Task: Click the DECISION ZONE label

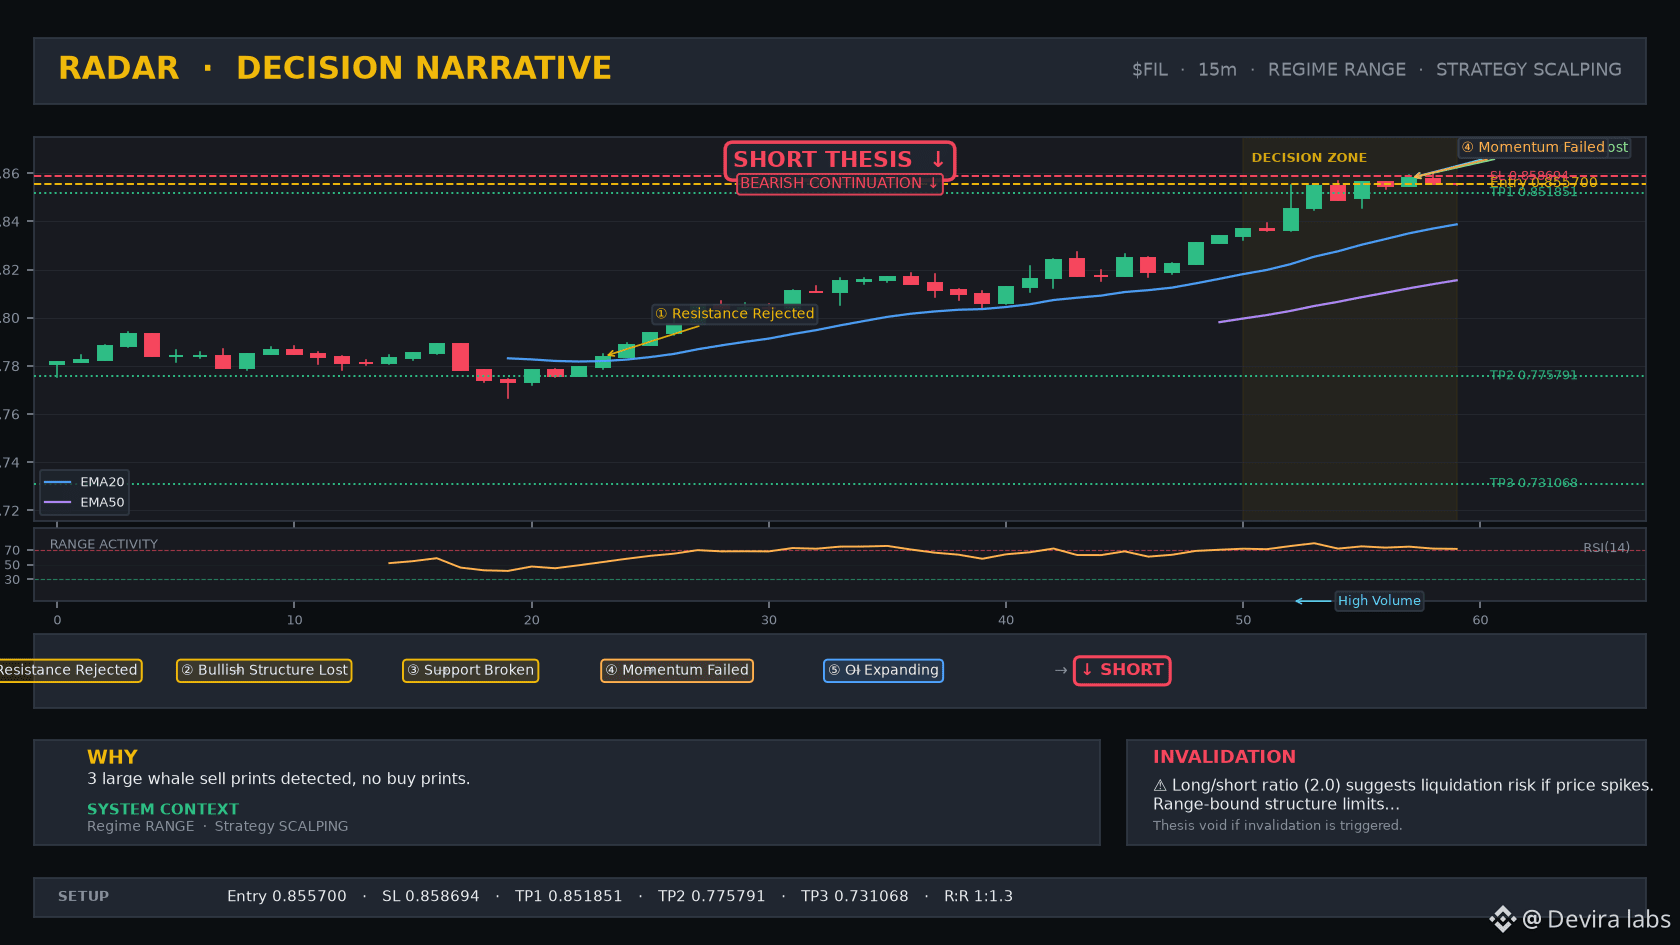Action: point(1309,158)
